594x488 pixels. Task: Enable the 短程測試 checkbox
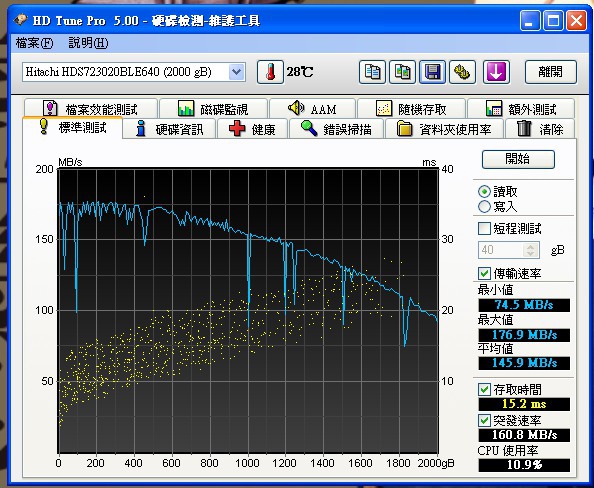484,228
